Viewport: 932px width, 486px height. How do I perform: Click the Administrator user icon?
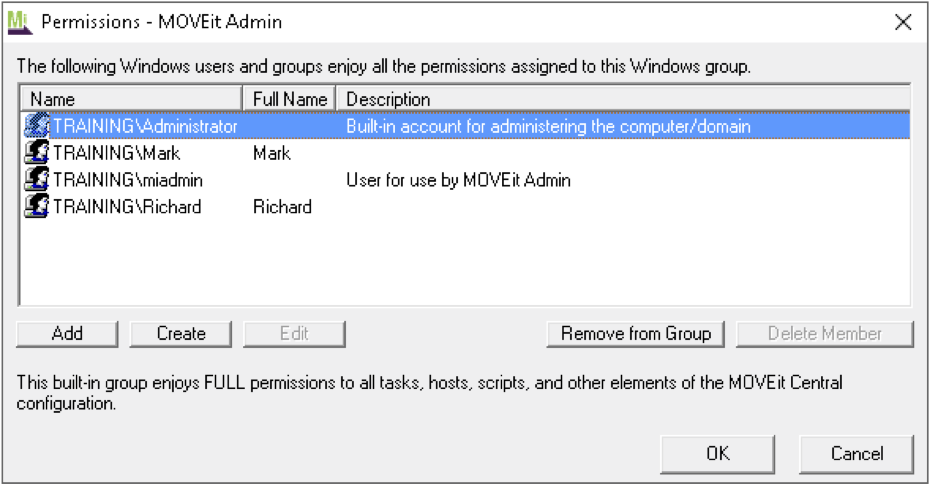(37, 127)
